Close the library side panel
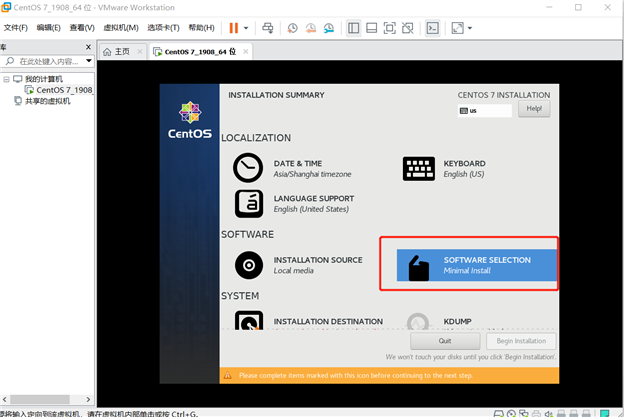The height and width of the screenshot is (417, 624). point(88,47)
